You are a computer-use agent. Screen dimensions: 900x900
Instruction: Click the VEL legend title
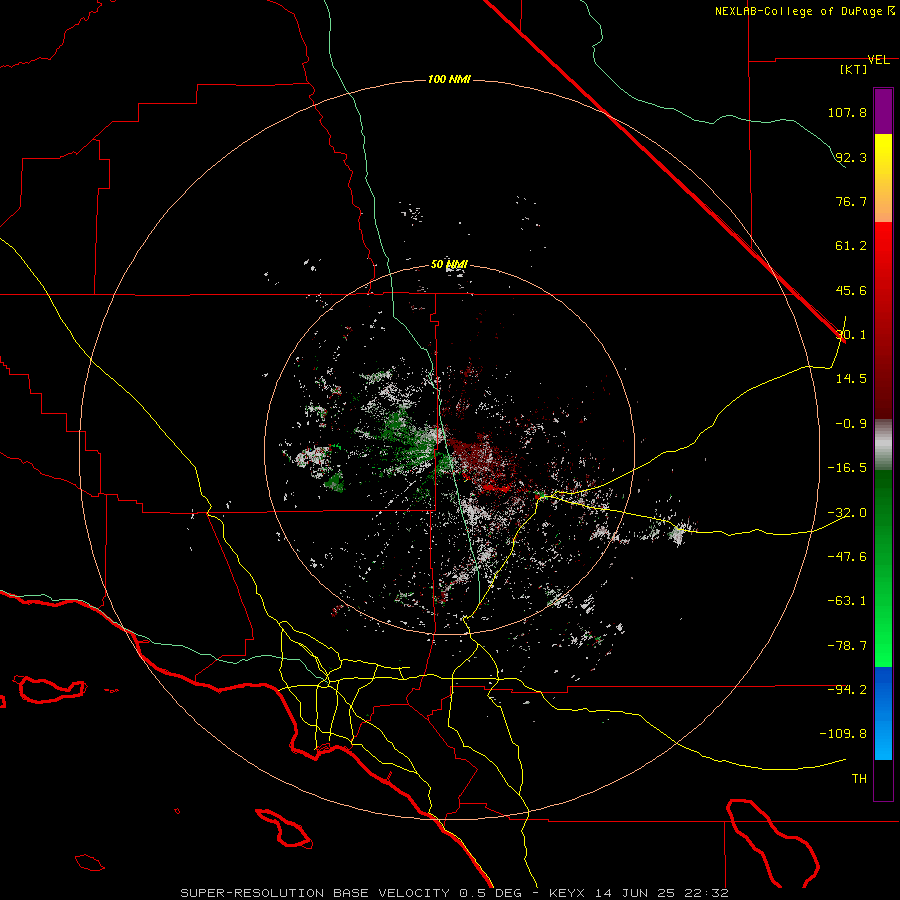point(878,60)
